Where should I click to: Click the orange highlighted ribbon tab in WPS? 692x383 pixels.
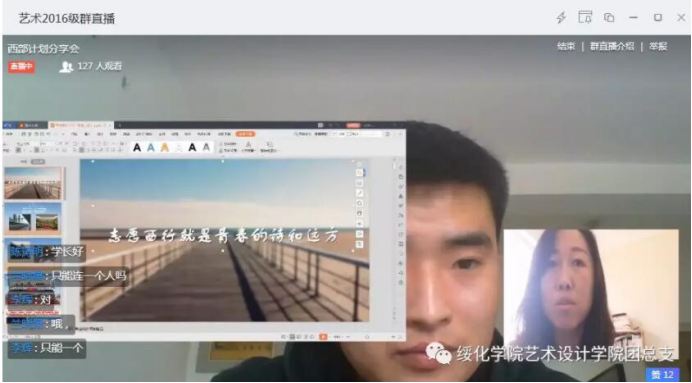pos(245,134)
